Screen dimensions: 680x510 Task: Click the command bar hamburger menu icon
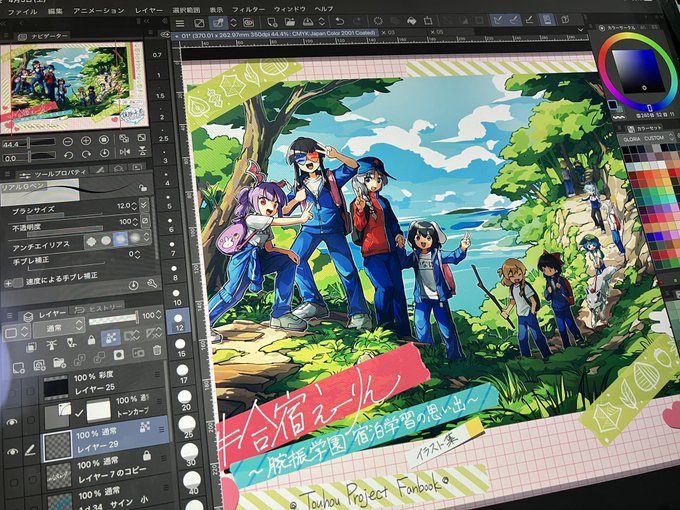(x=180, y=23)
